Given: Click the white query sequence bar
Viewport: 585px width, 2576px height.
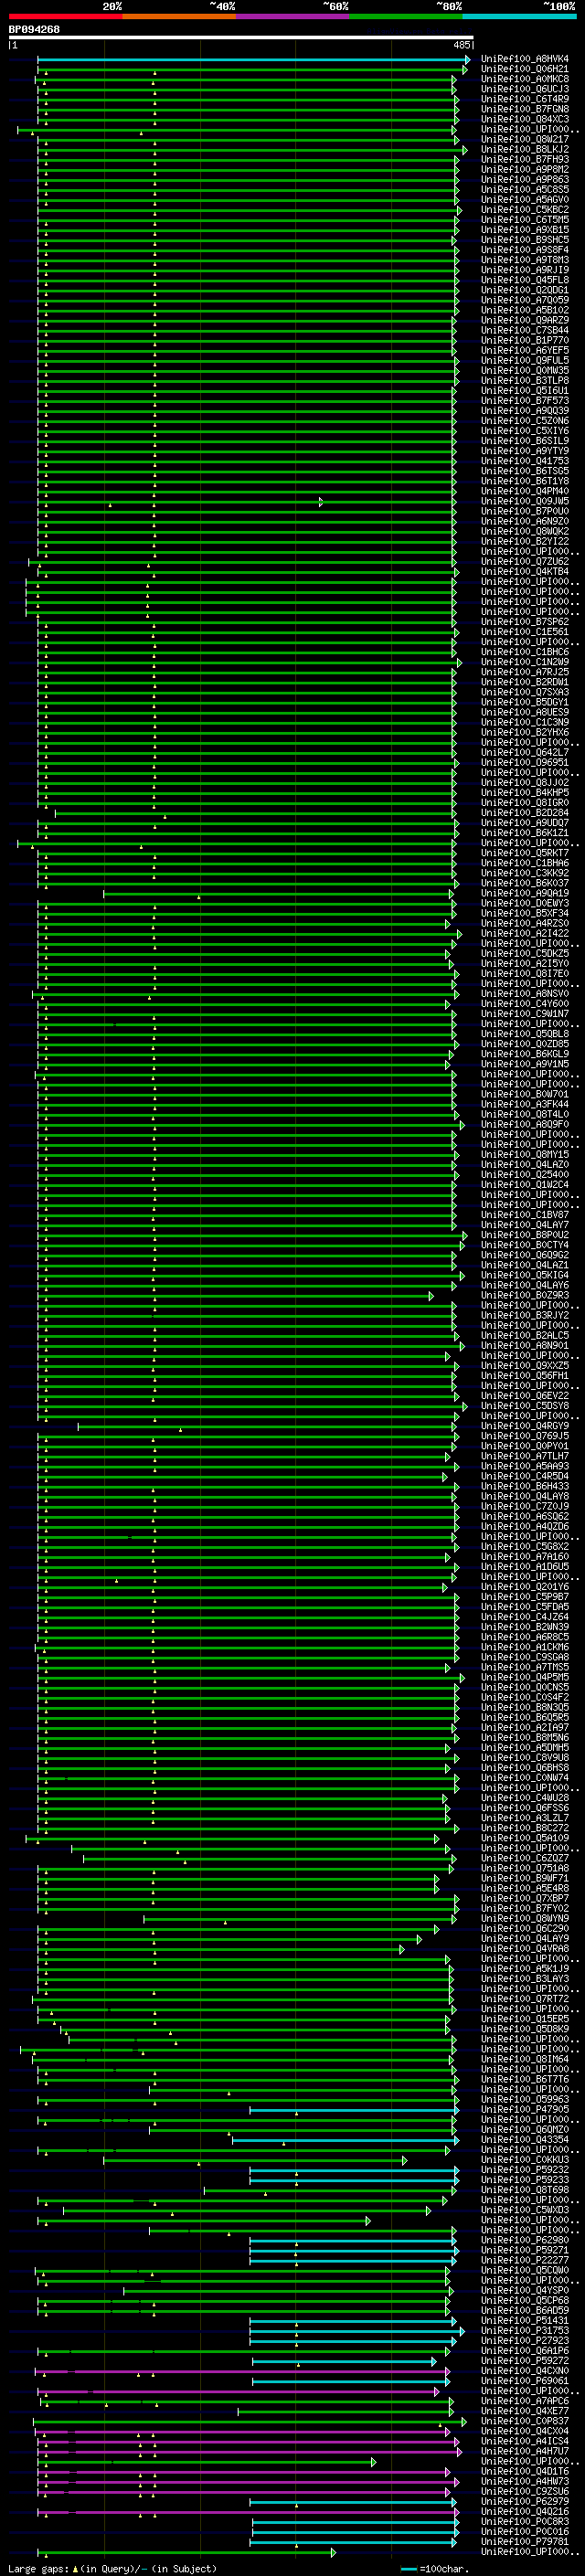Looking at the screenshot, I should [241, 38].
